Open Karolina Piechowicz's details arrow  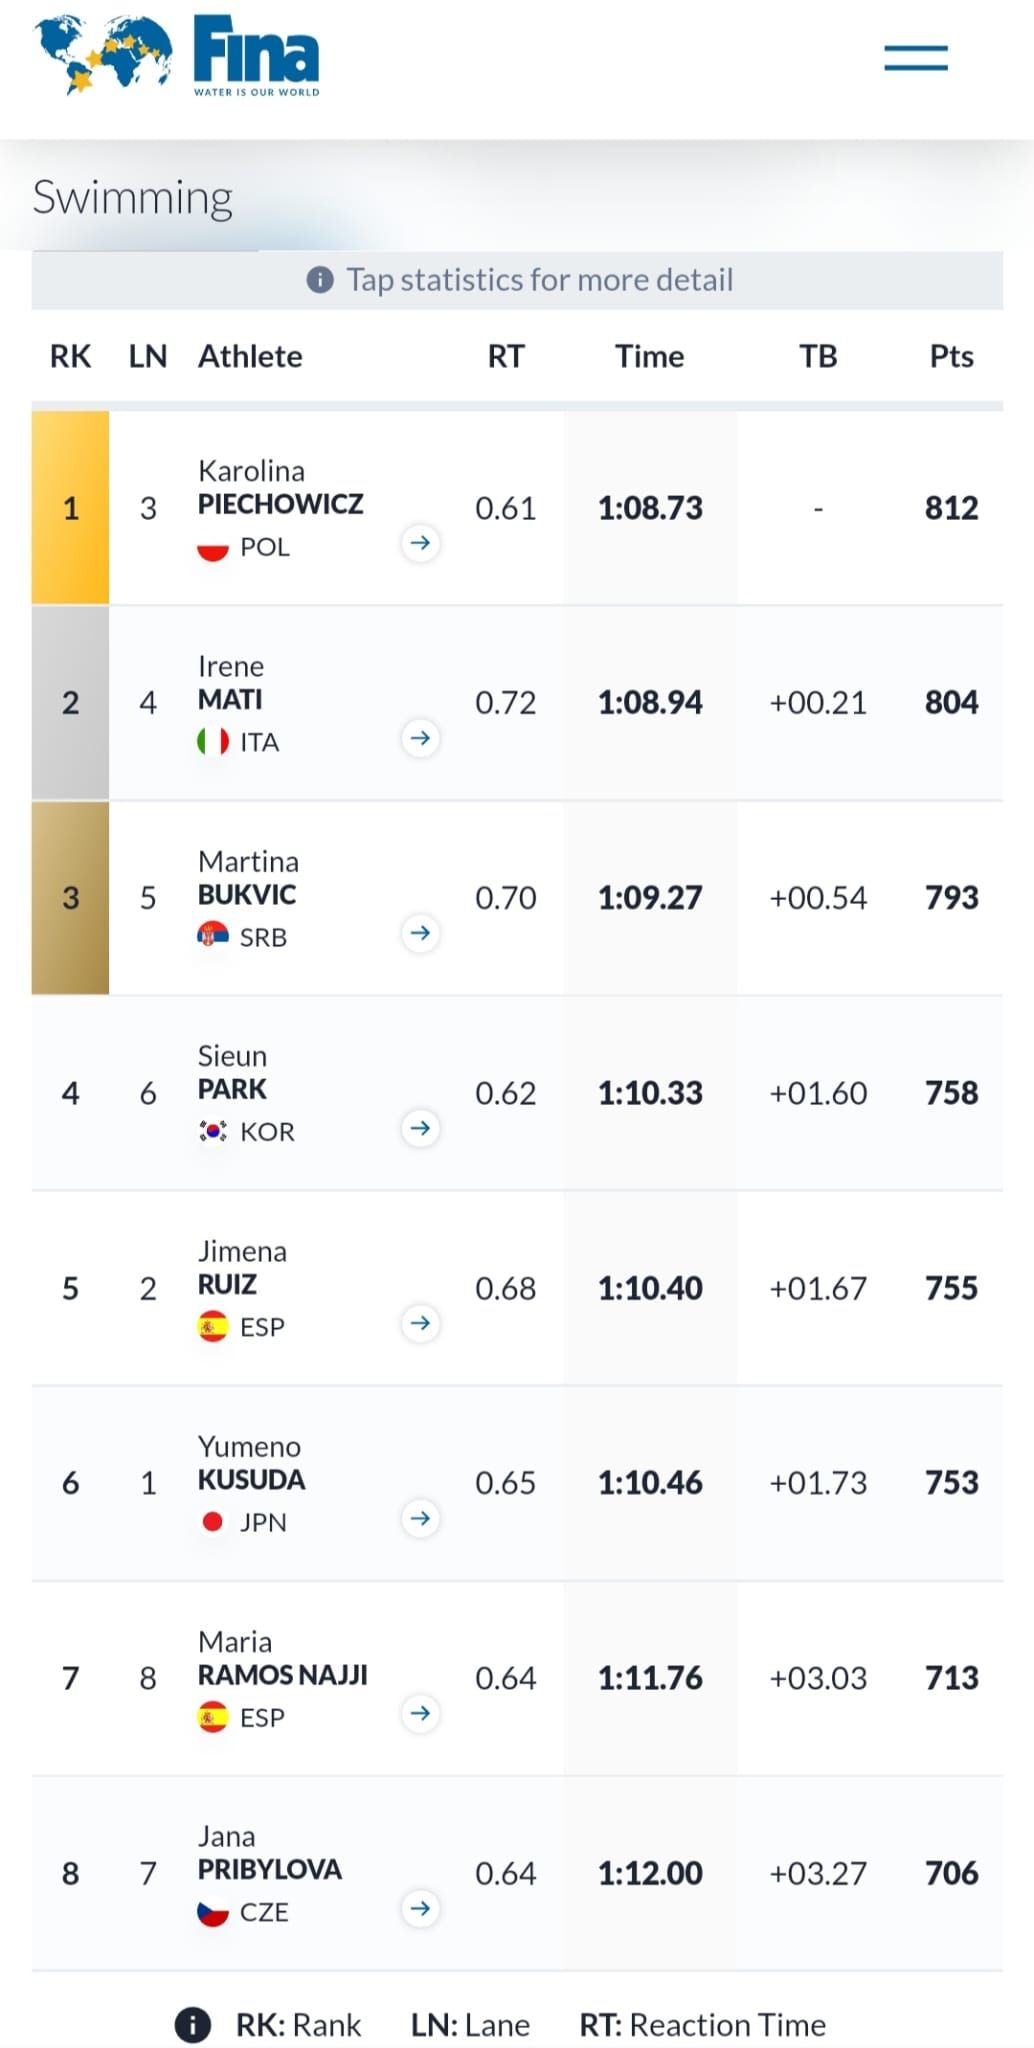pyautogui.click(x=421, y=543)
